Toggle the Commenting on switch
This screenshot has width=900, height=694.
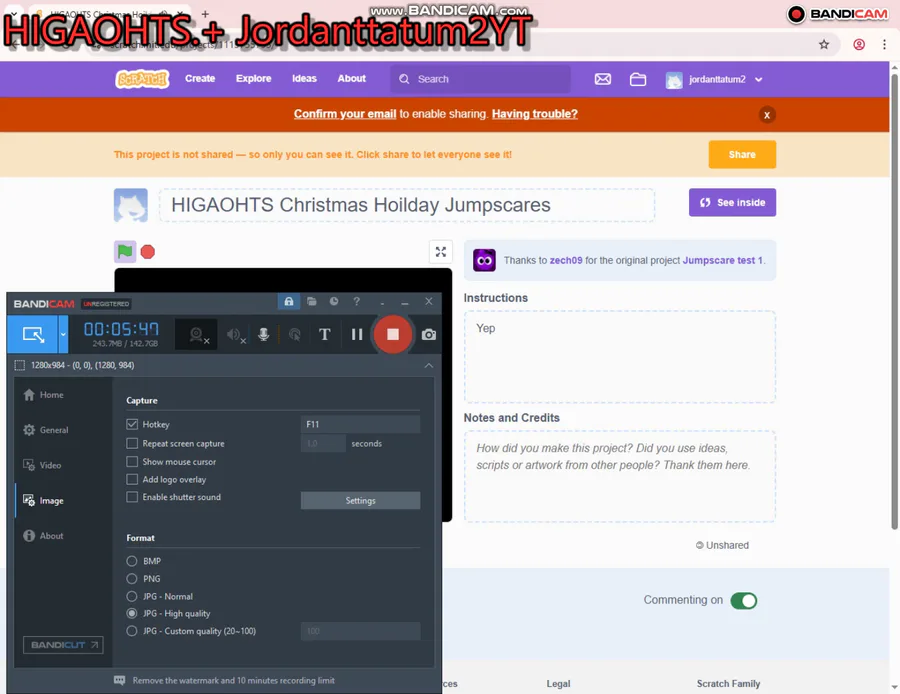pos(743,600)
